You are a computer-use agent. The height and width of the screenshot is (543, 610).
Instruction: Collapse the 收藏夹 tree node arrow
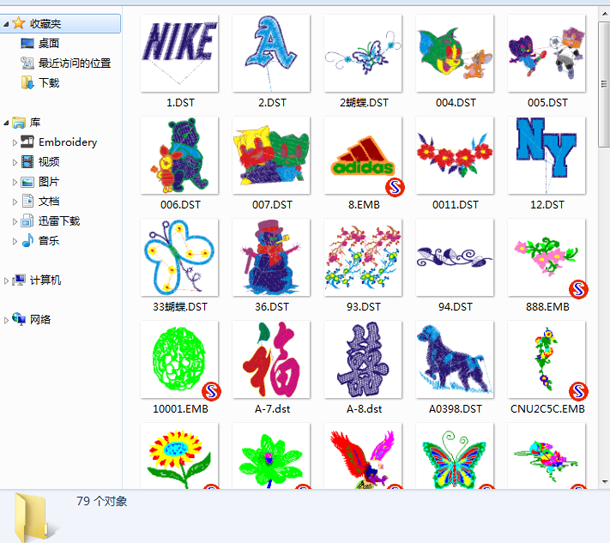(x=6, y=24)
